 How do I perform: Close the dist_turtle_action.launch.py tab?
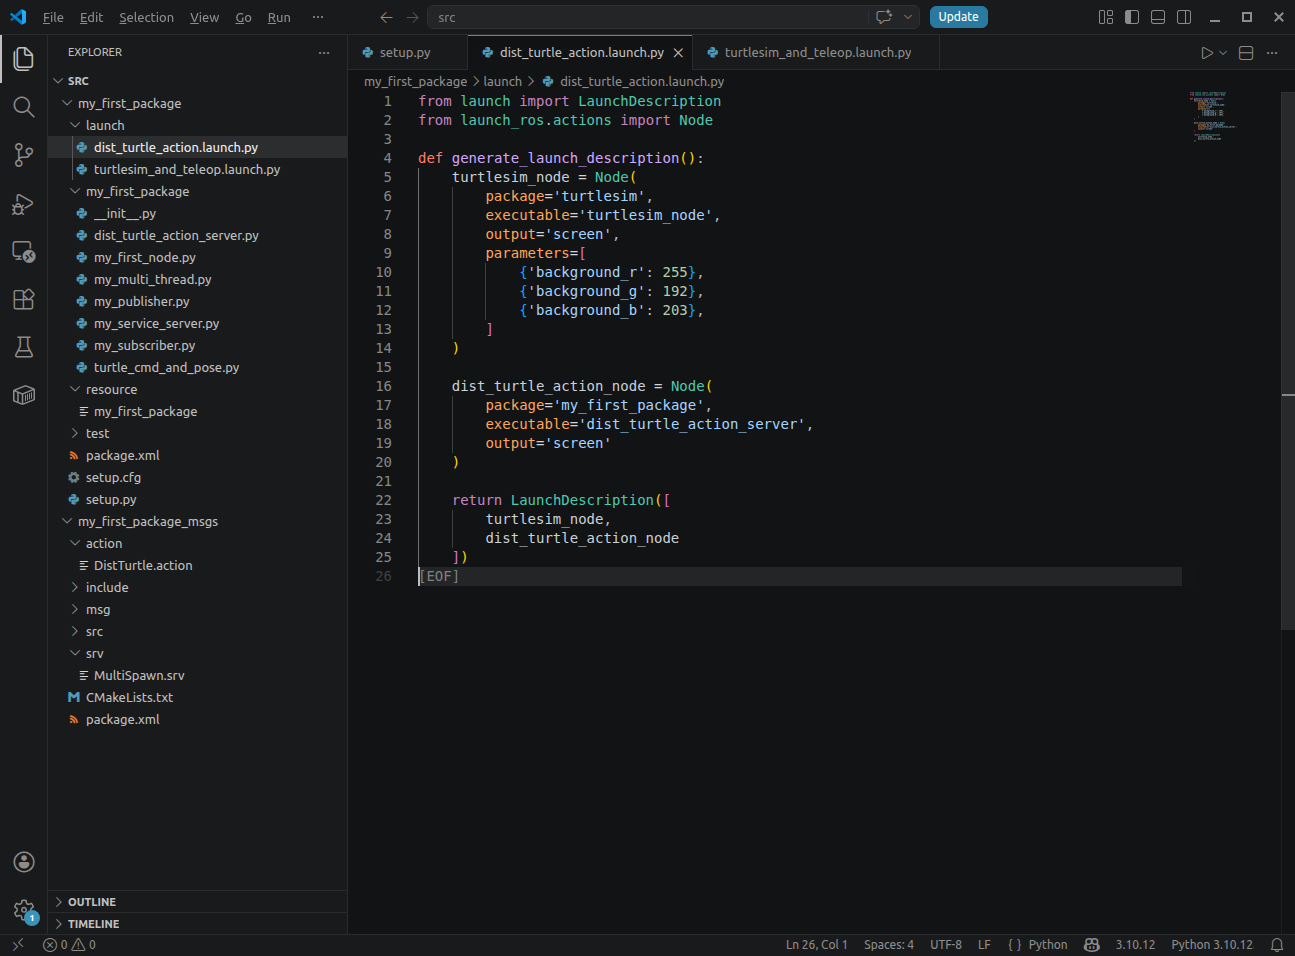tap(678, 53)
